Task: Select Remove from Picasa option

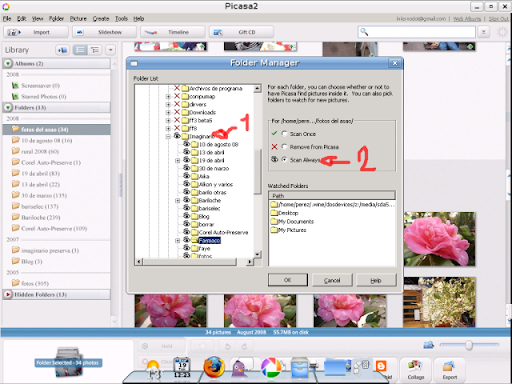Action: (x=284, y=147)
